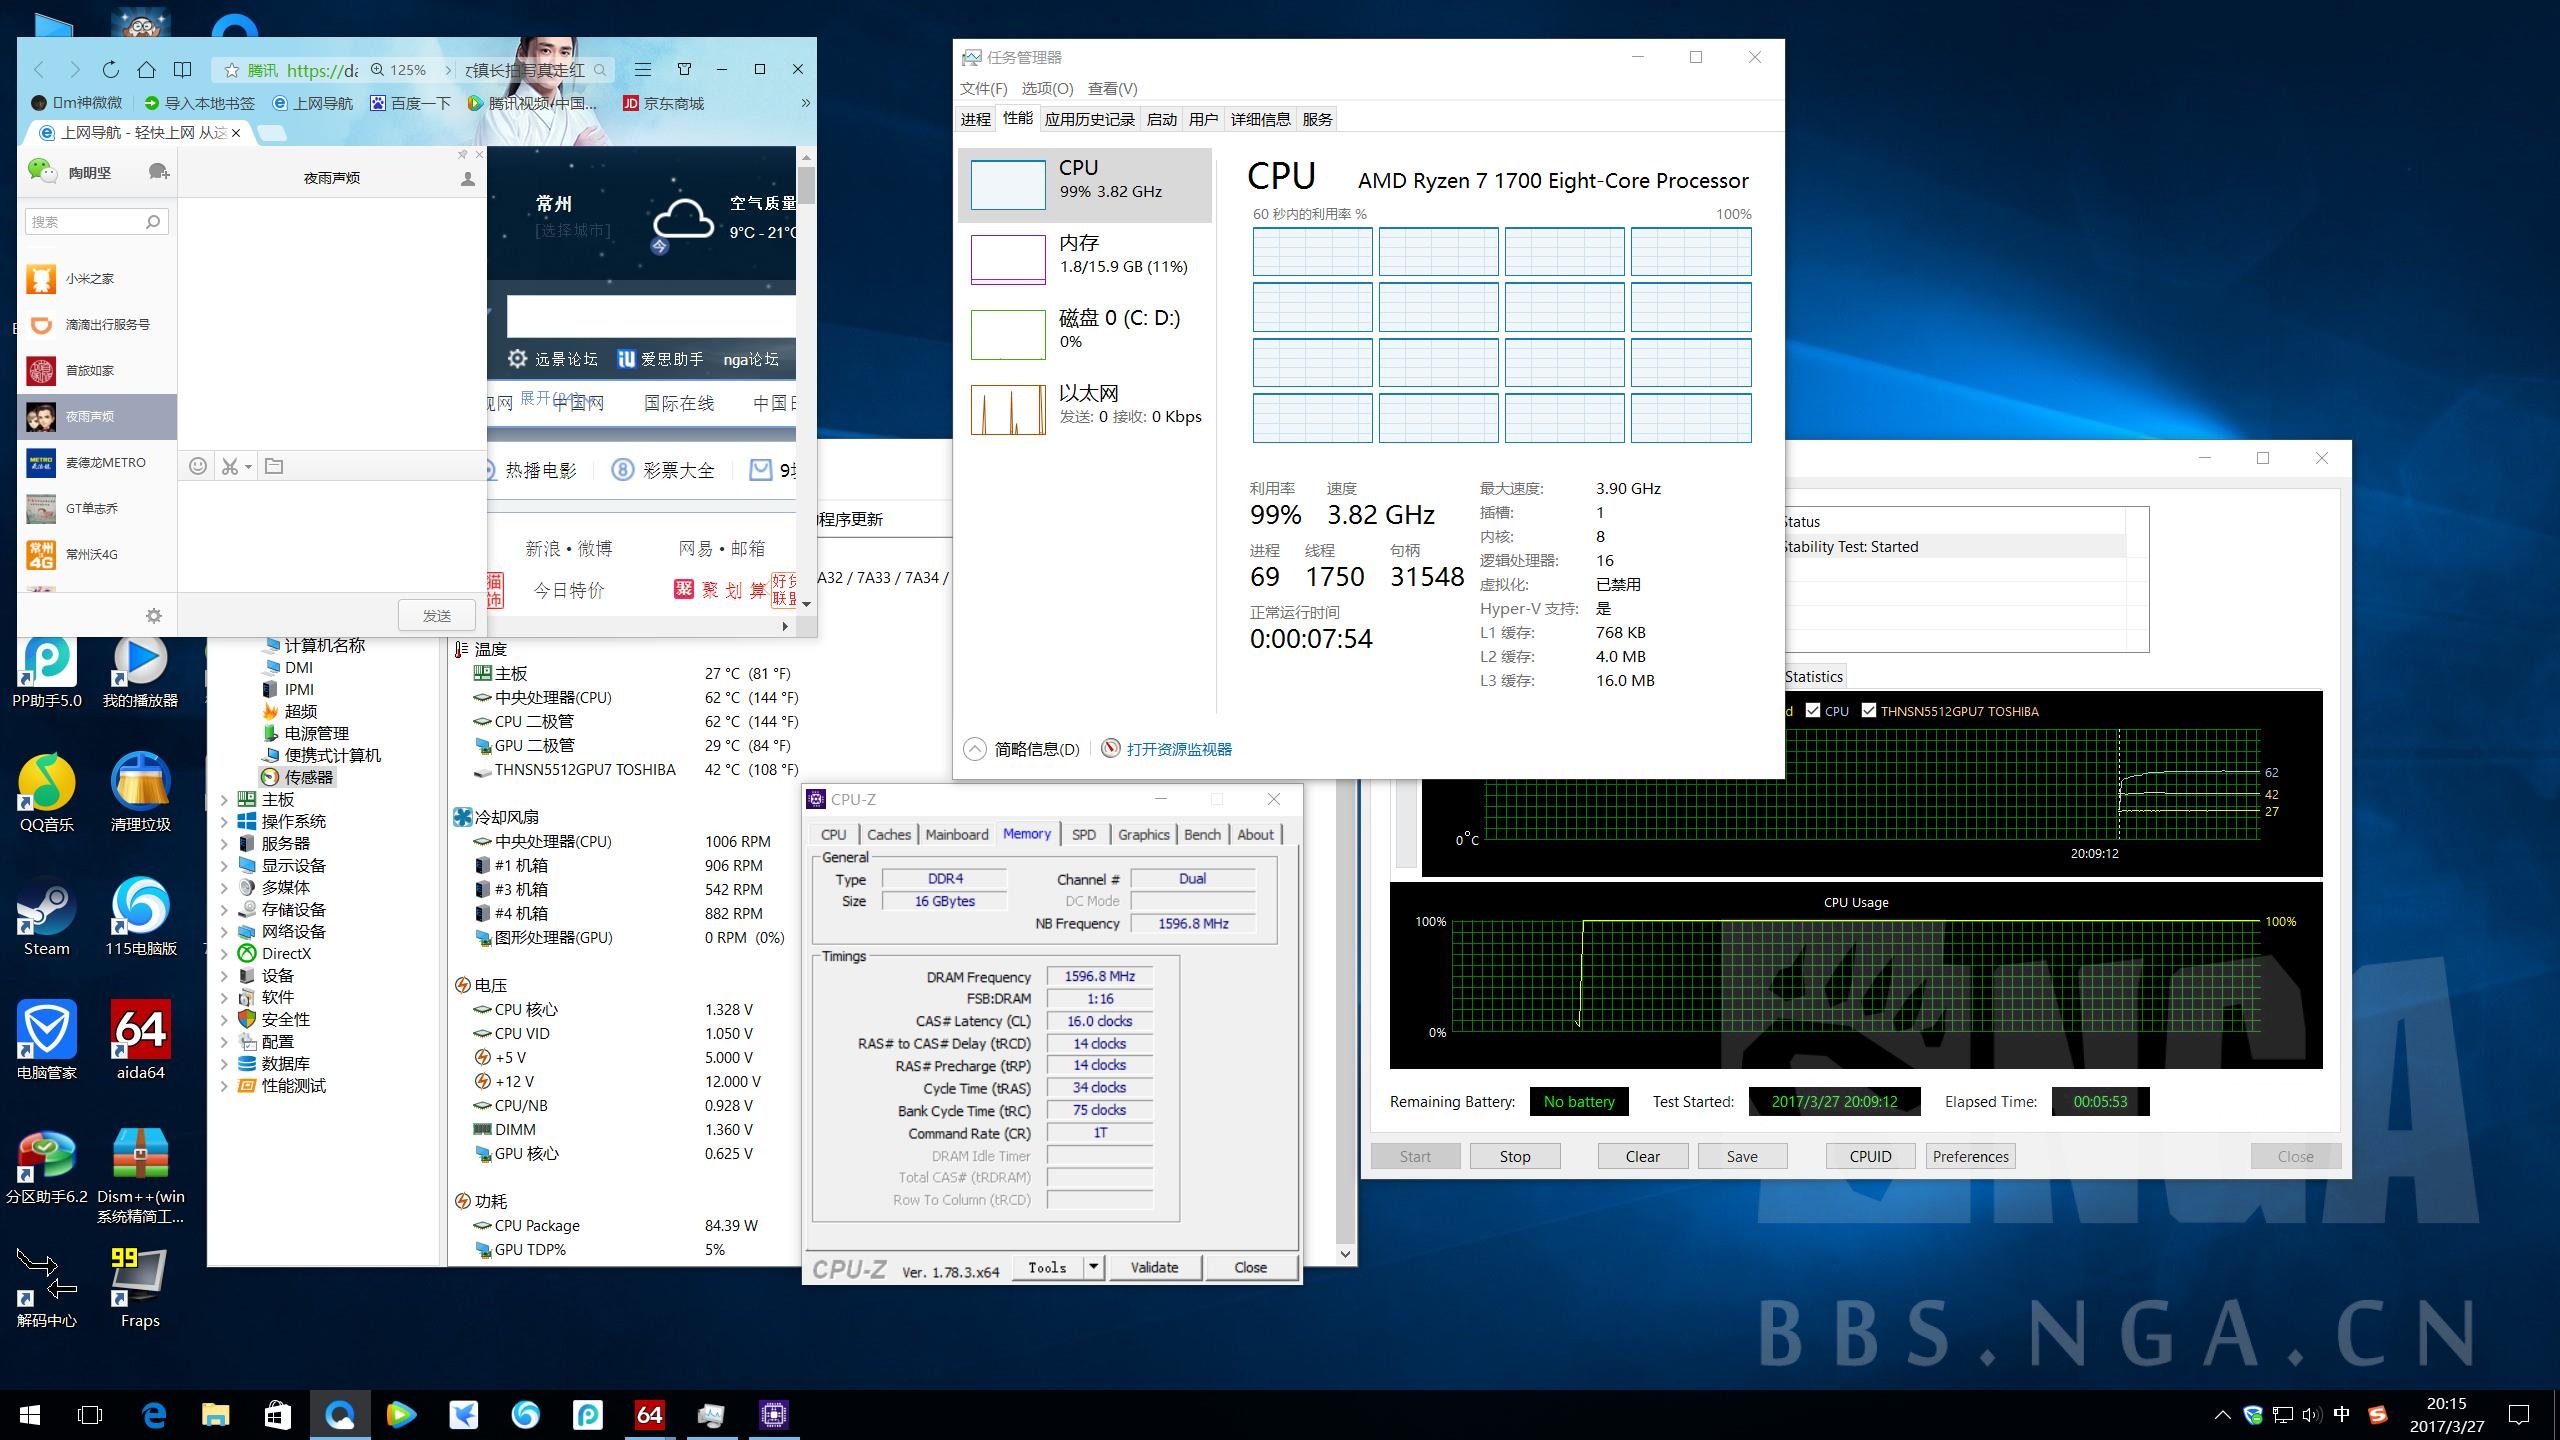Click the browser home icon
2560x1440 pixels.
(x=147, y=69)
